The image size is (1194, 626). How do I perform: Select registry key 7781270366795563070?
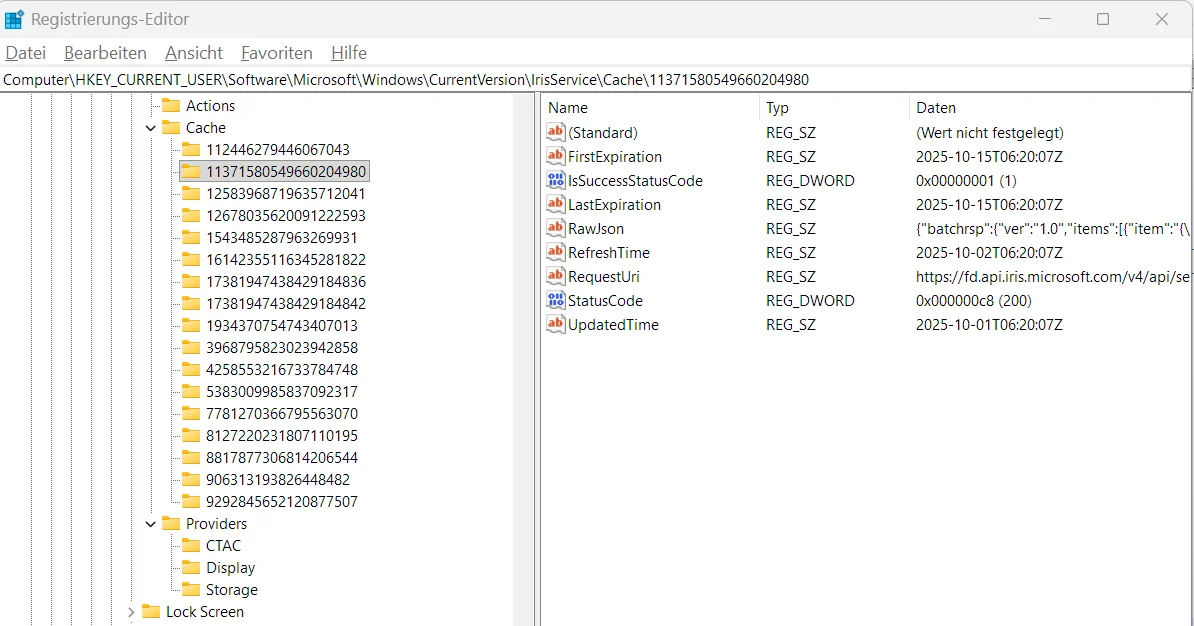282,414
